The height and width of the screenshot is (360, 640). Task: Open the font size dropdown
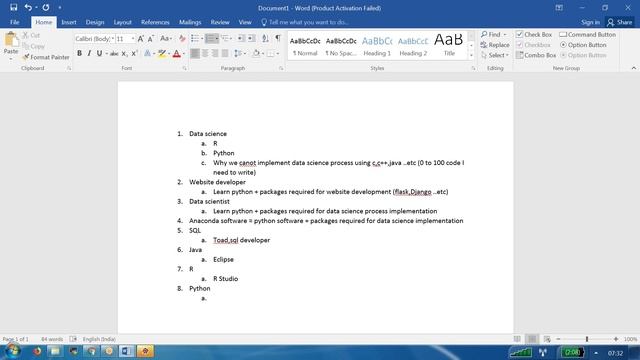(x=133, y=39)
